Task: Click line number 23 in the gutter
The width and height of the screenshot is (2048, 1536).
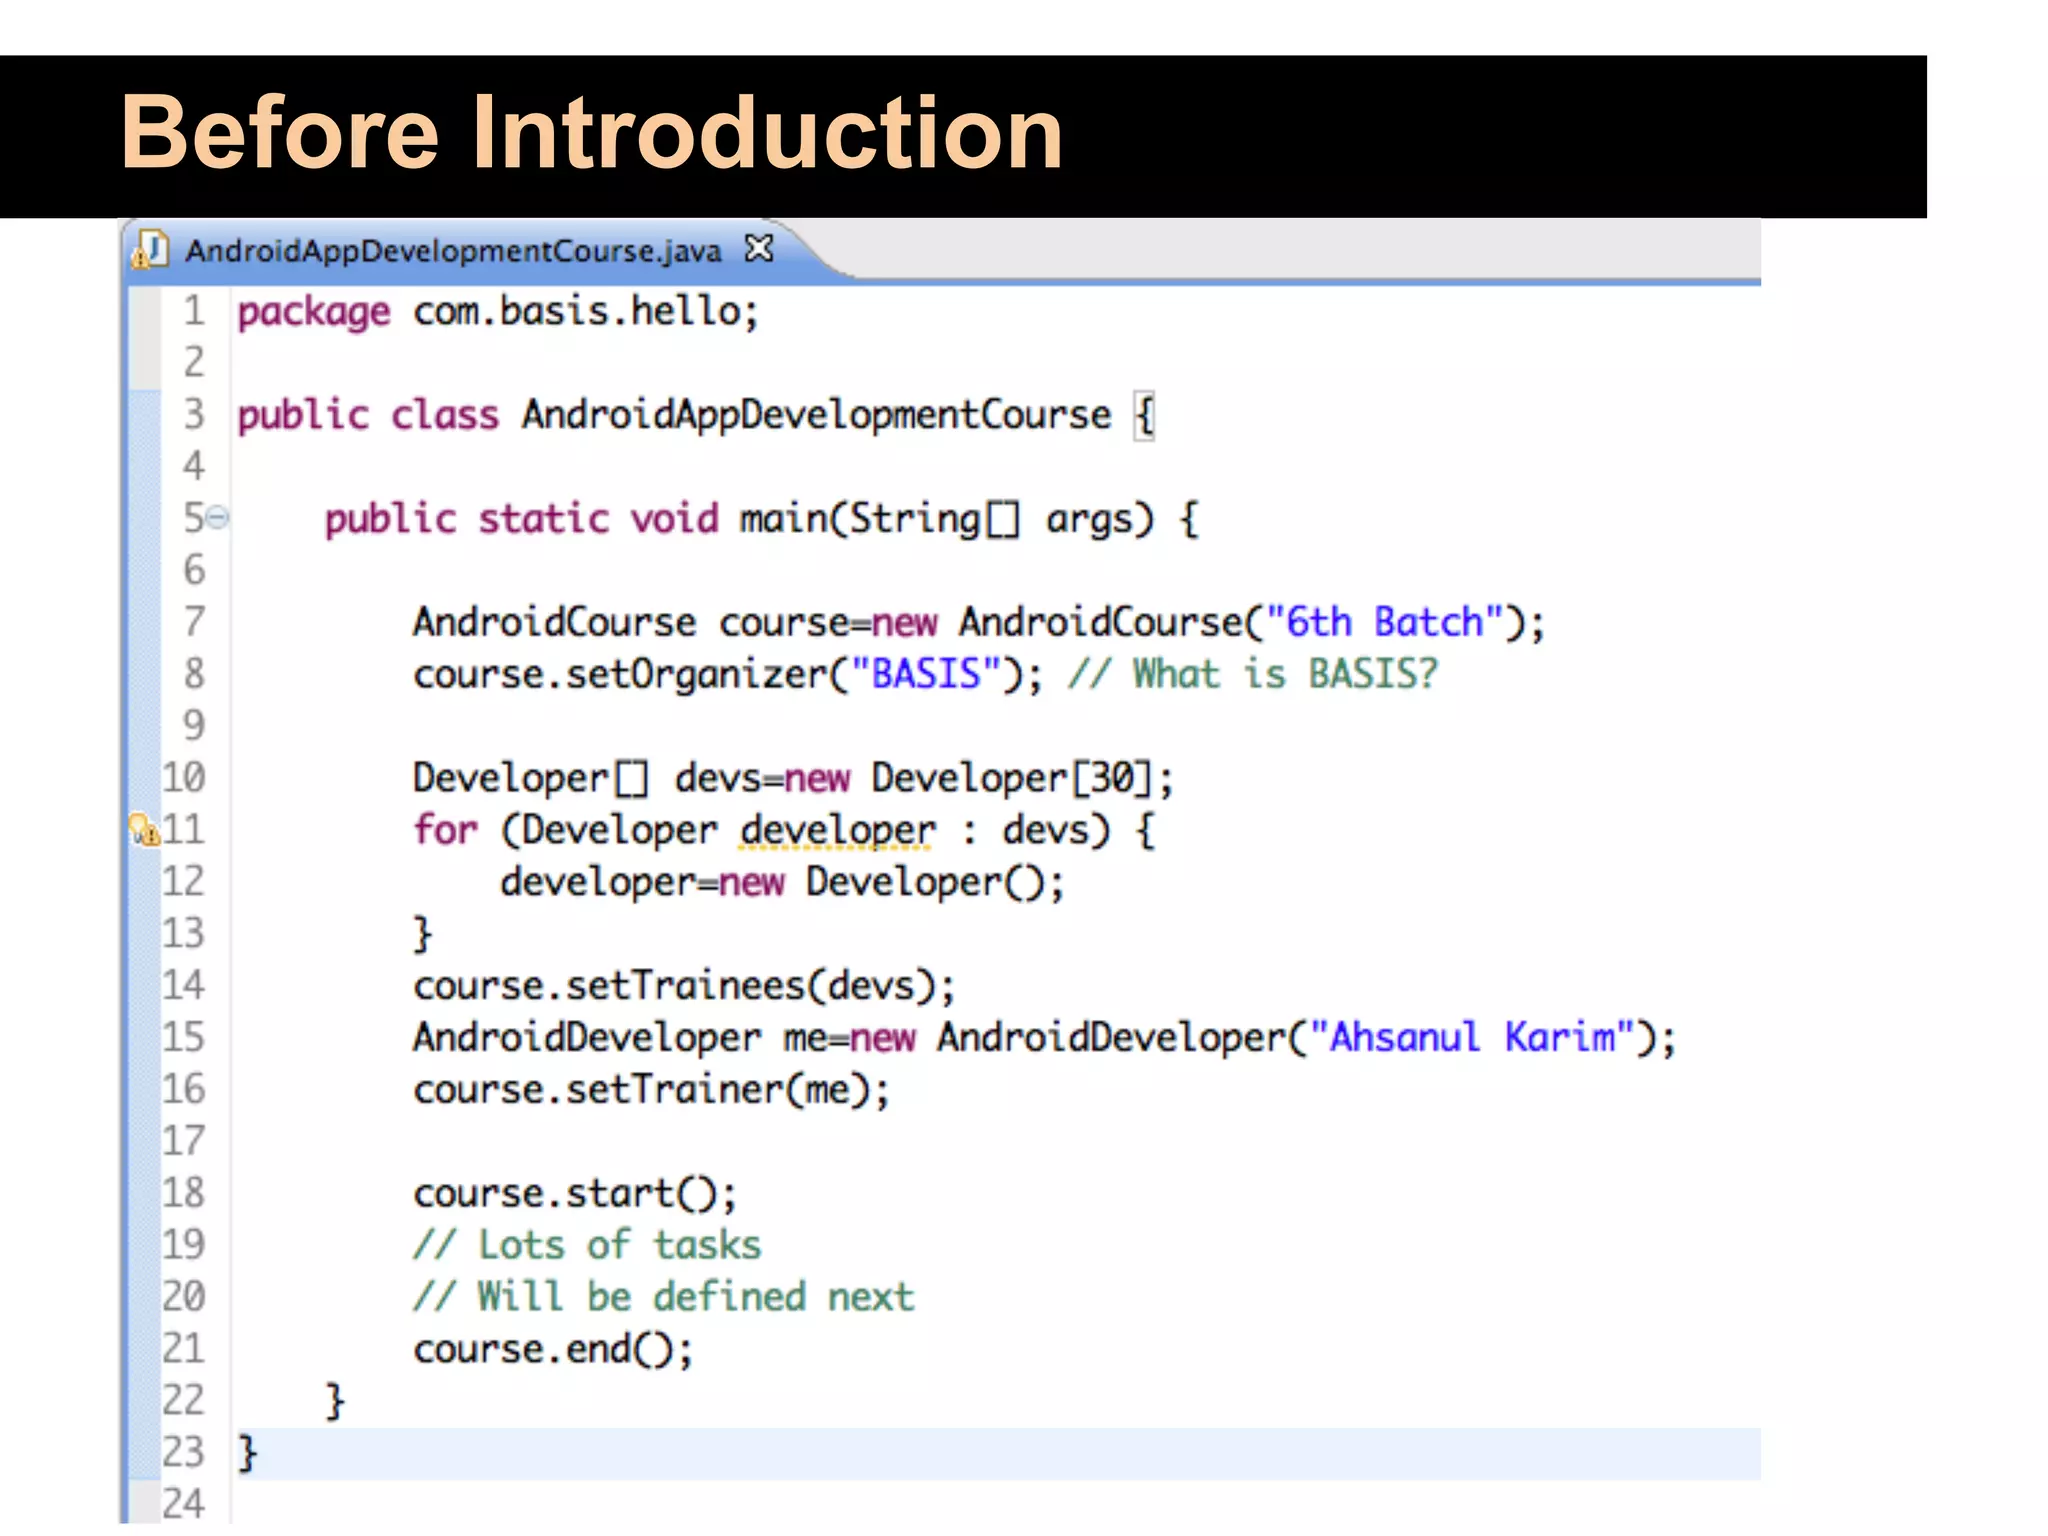Action: coord(183,1452)
